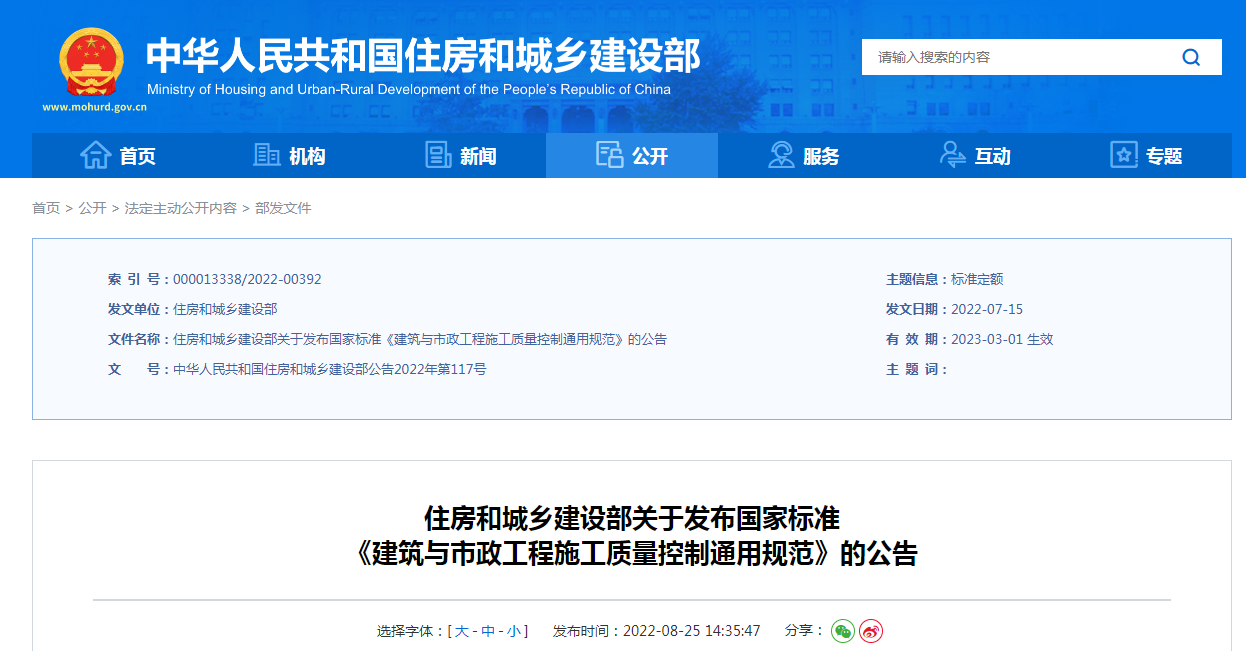Click the topic value 标准定额
The image size is (1246, 651).
[x=977, y=280]
